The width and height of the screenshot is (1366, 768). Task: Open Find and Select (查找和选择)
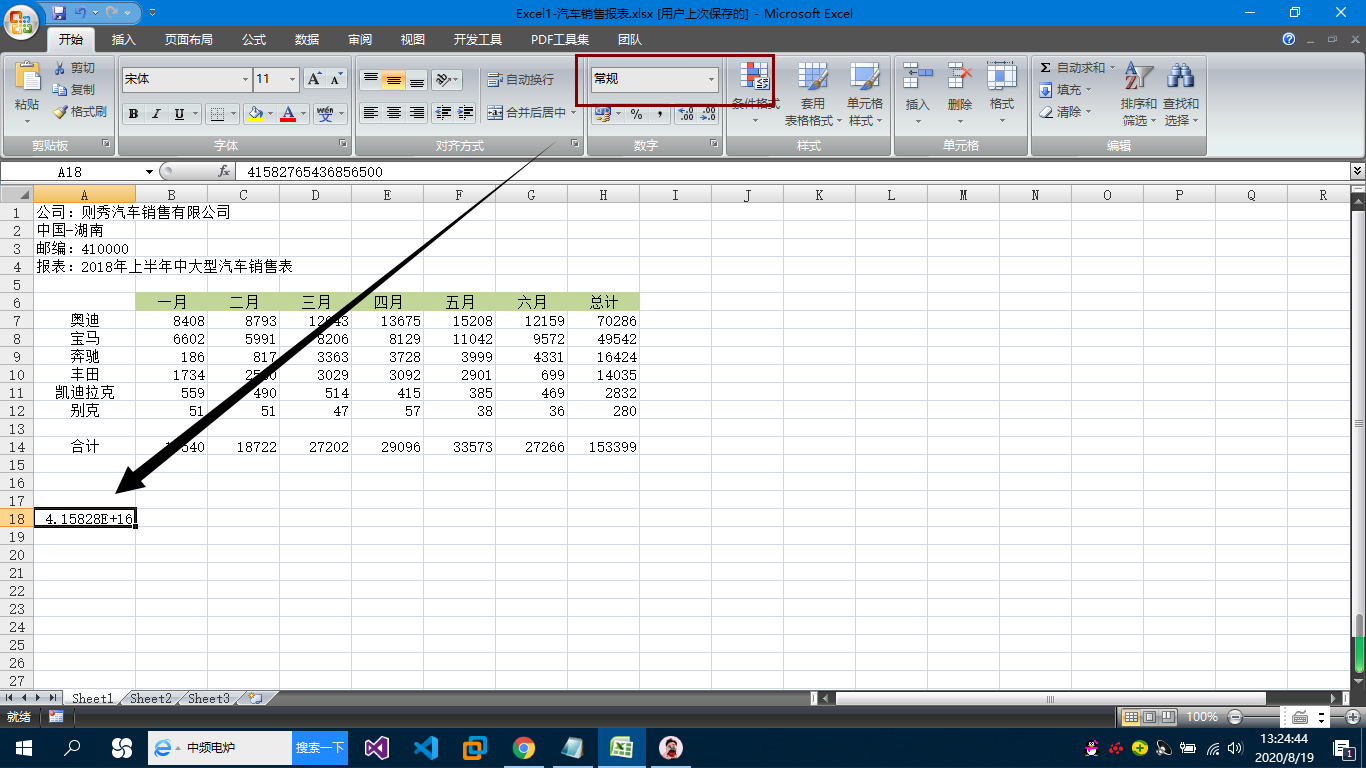coord(1181,93)
